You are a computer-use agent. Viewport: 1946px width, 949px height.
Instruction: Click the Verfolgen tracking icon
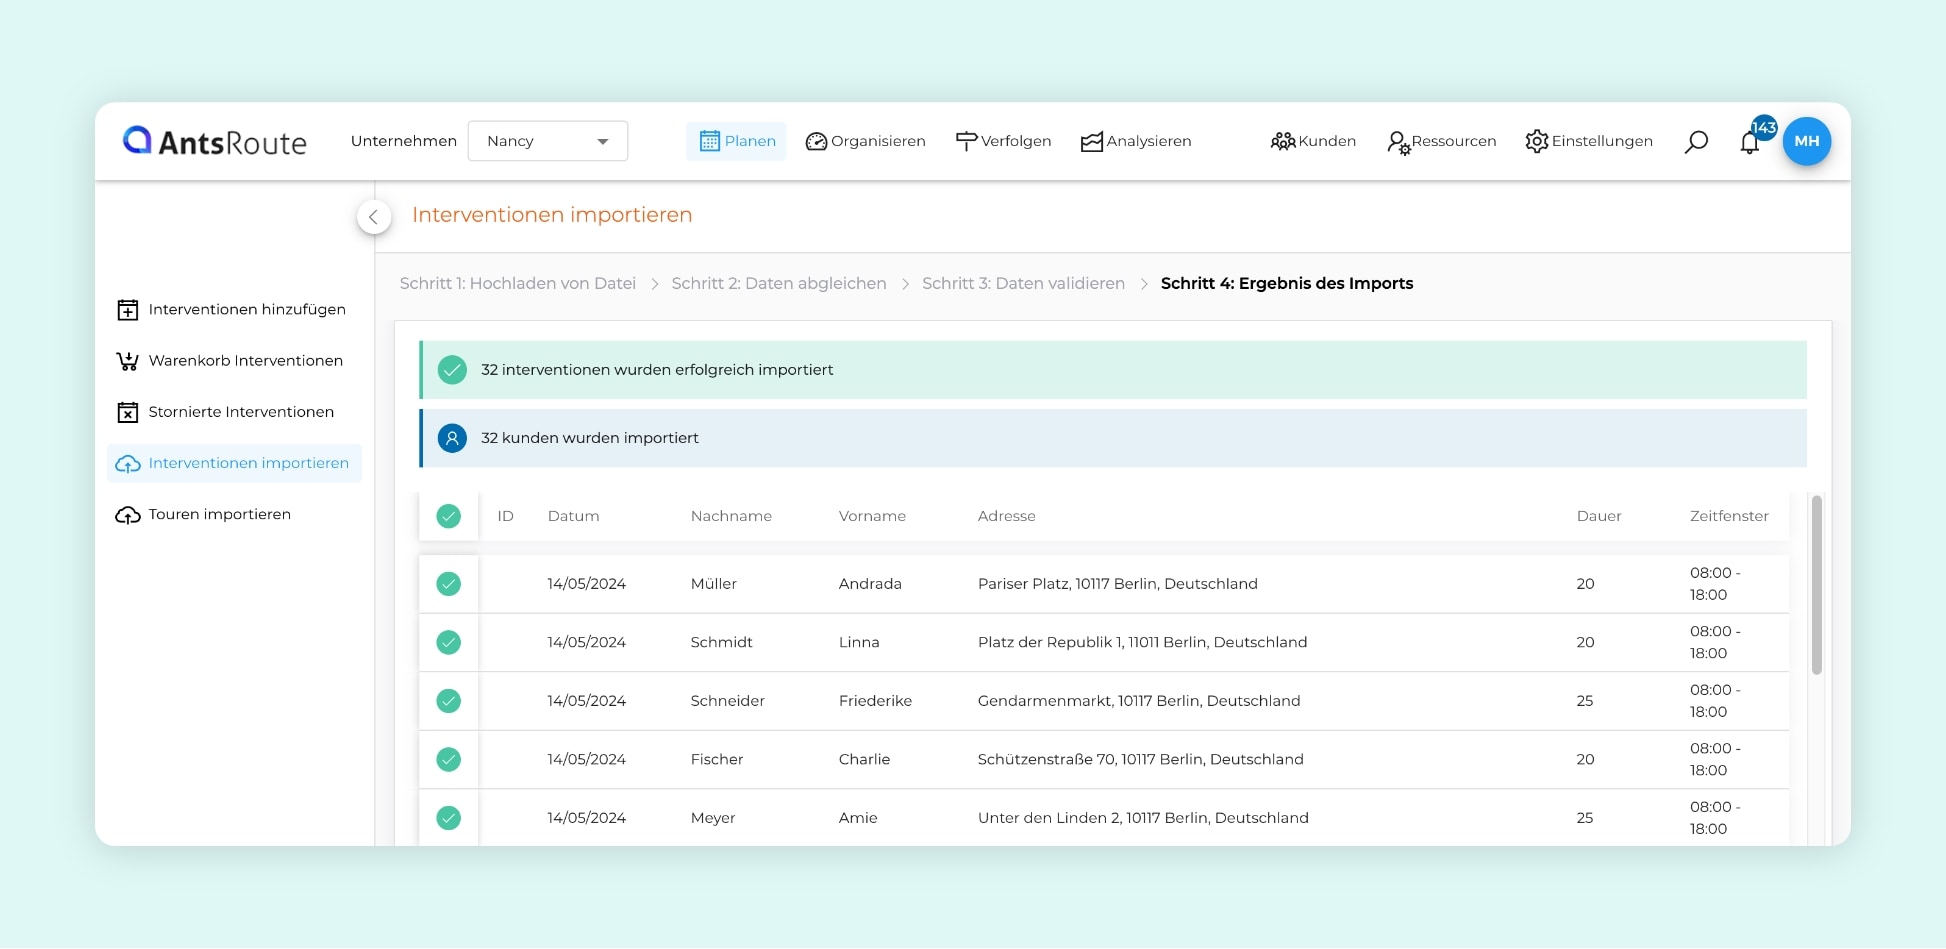[x=965, y=141]
